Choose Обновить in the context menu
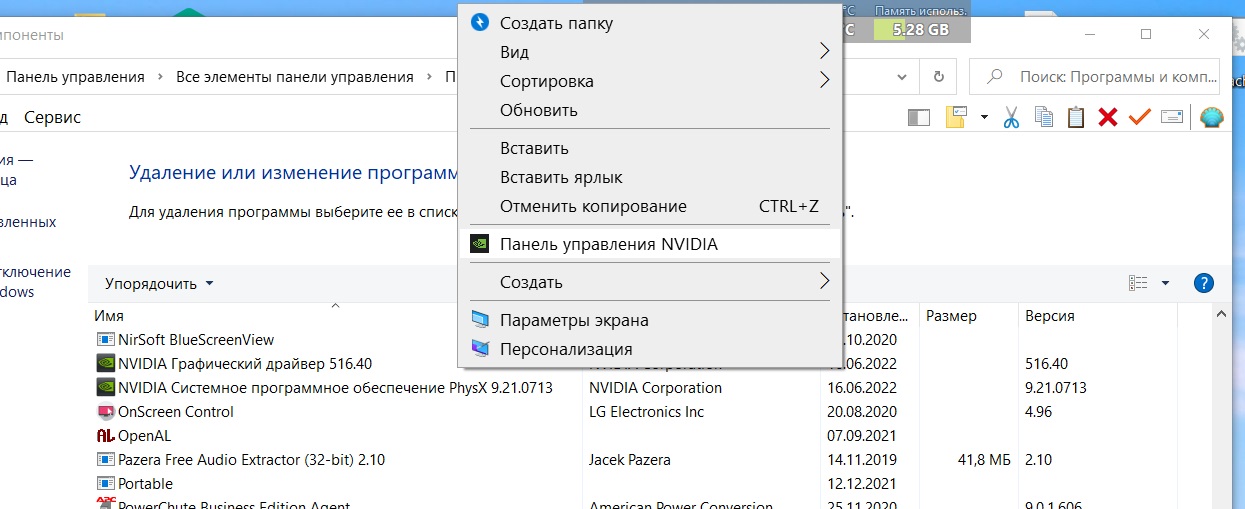This screenshot has width=1245, height=509. click(x=538, y=110)
